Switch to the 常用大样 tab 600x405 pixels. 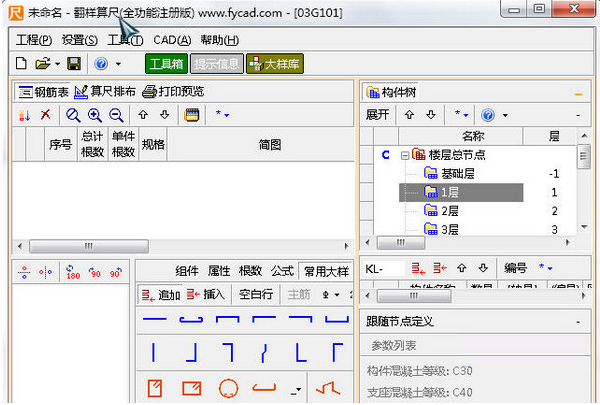[x=326, y=271]
